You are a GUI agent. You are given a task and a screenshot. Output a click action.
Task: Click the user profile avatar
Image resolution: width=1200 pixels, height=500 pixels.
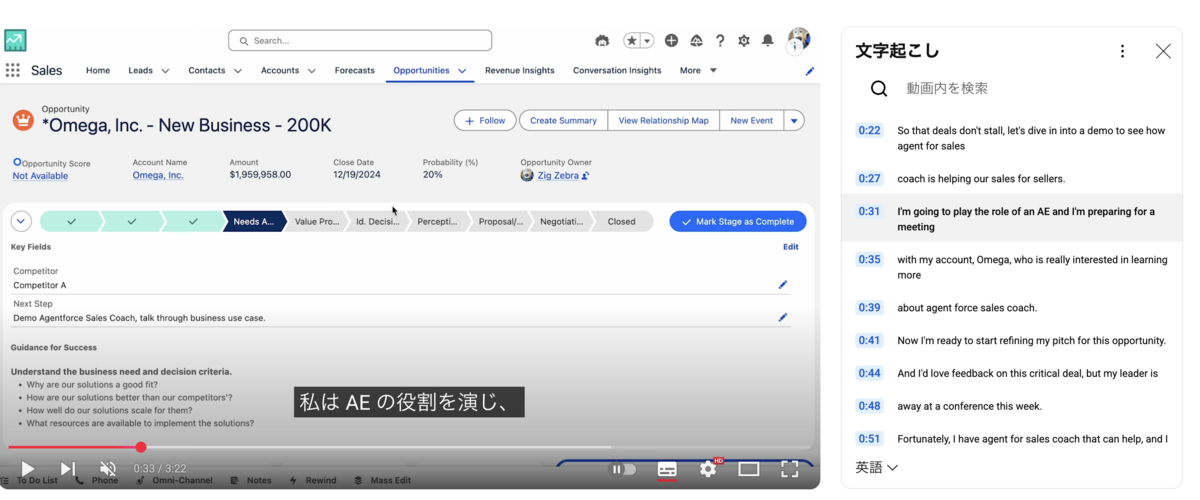(798, 40)
